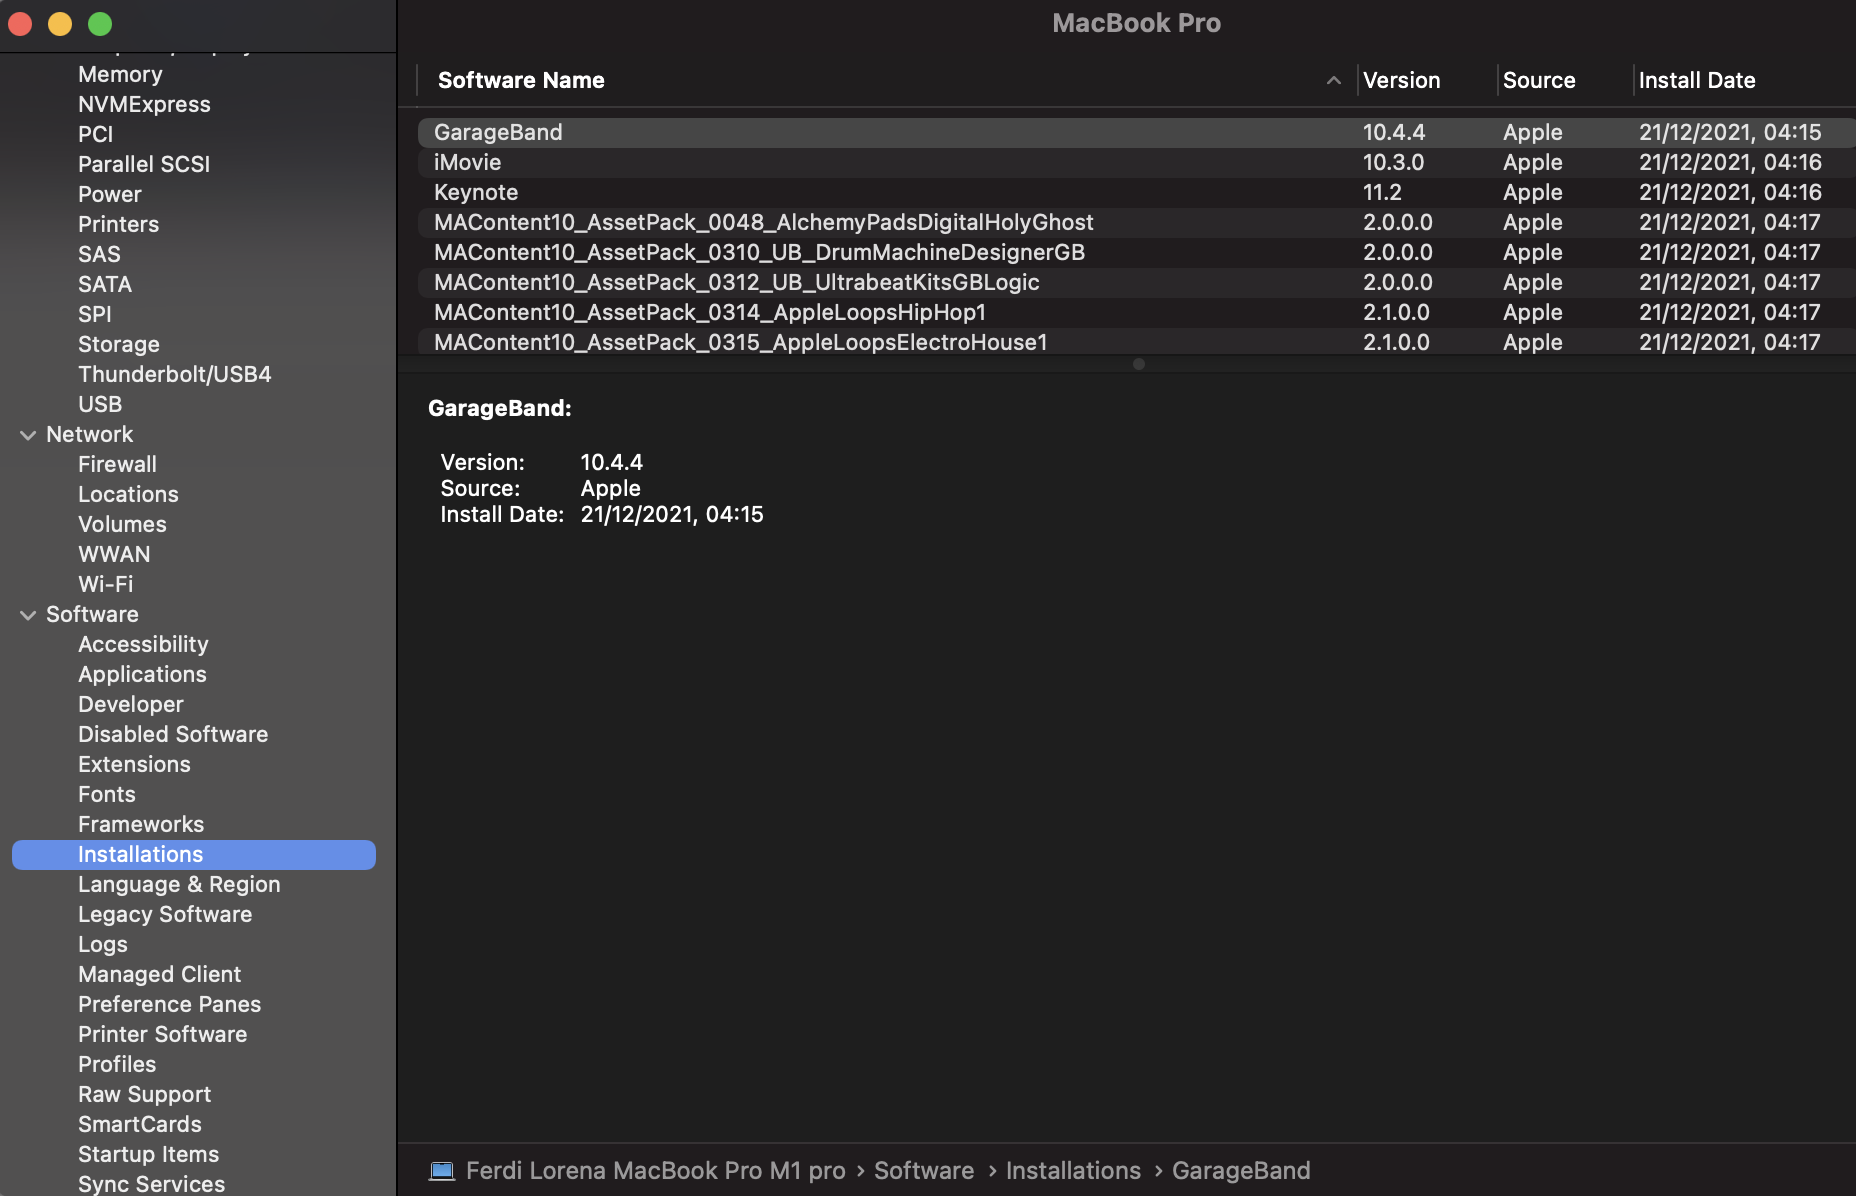Select the AppleLoopsHipHop1 asset pack row
Viewport: 1856px width, 1196px height.
coord(1137,313)
